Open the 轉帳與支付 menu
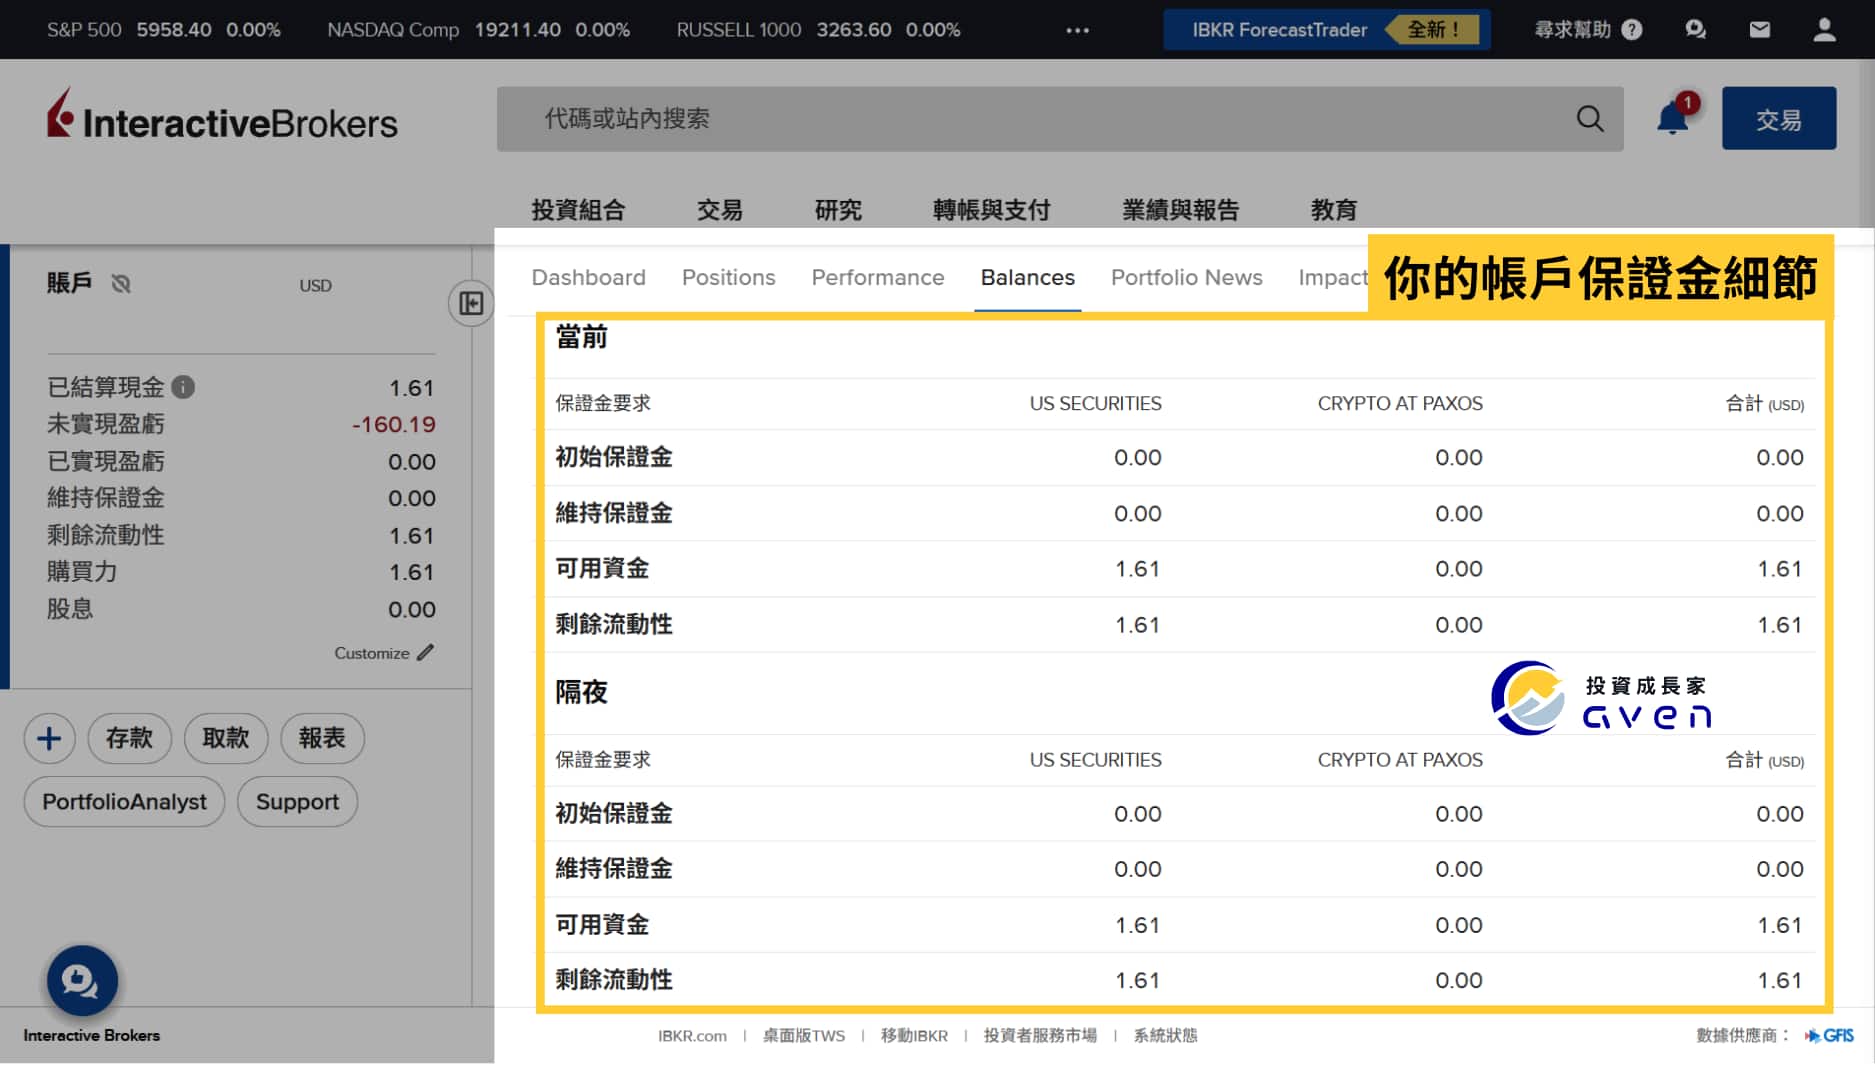The width and height of the screenshot is (1875, 1065). click(991, 209)
